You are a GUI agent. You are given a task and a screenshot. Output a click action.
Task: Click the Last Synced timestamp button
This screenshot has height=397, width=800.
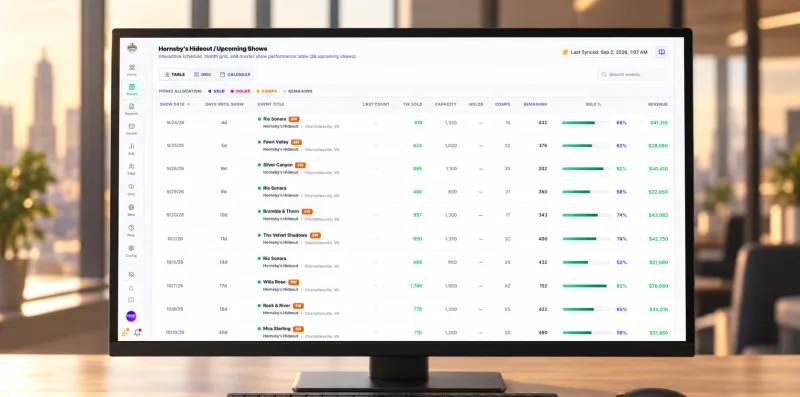coord(605,52)
